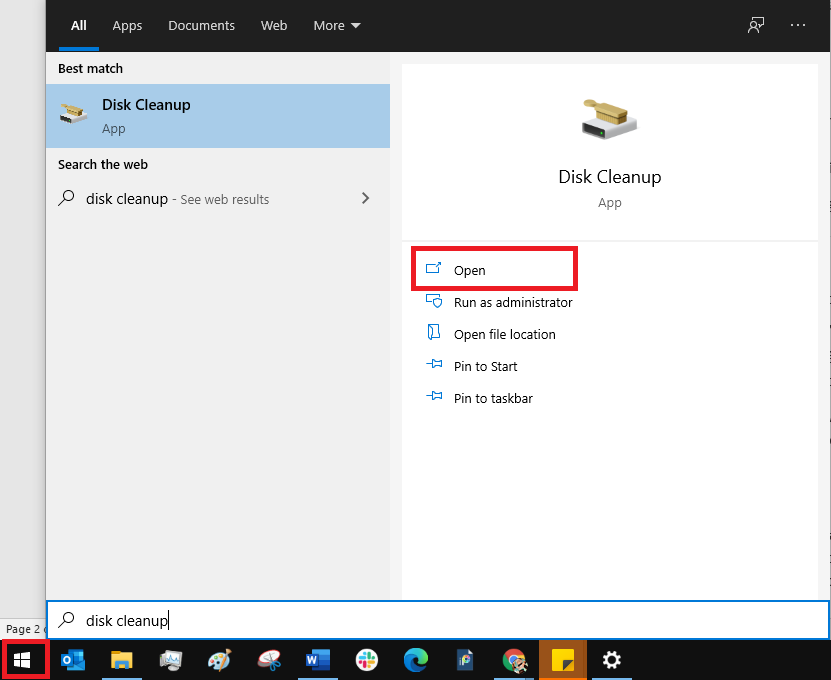831x680 pixels.
Task: Choose Run as administrator
Action: pyautogui.click(x=513, y=302)
